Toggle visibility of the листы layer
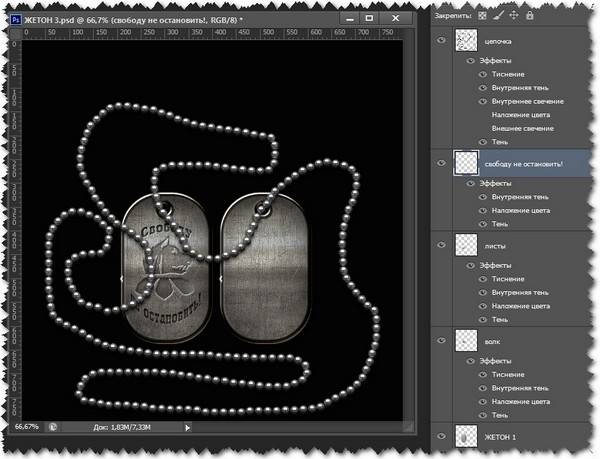The width and height of the screenshot is (600, 459). tap(441, 243)
